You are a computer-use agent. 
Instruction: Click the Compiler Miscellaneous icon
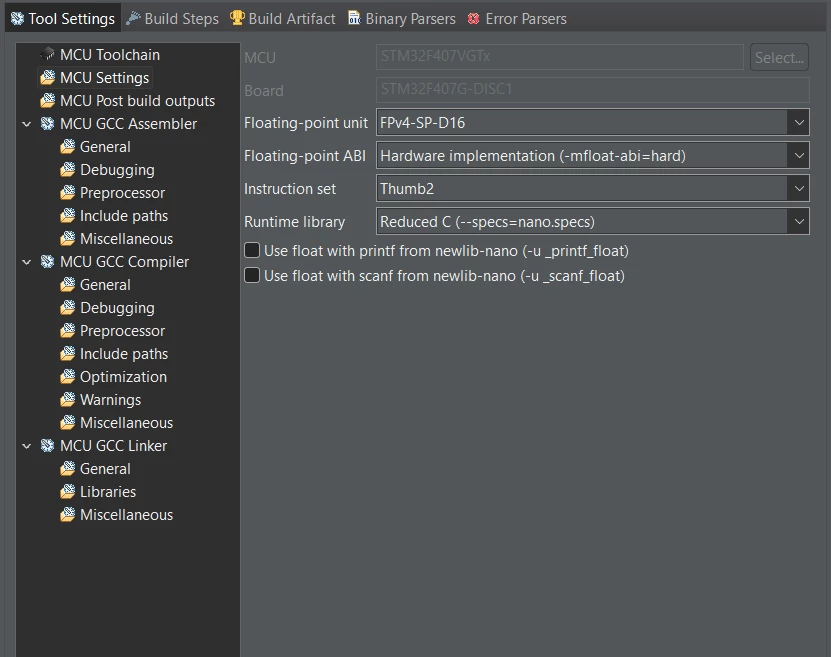[67, 422]
